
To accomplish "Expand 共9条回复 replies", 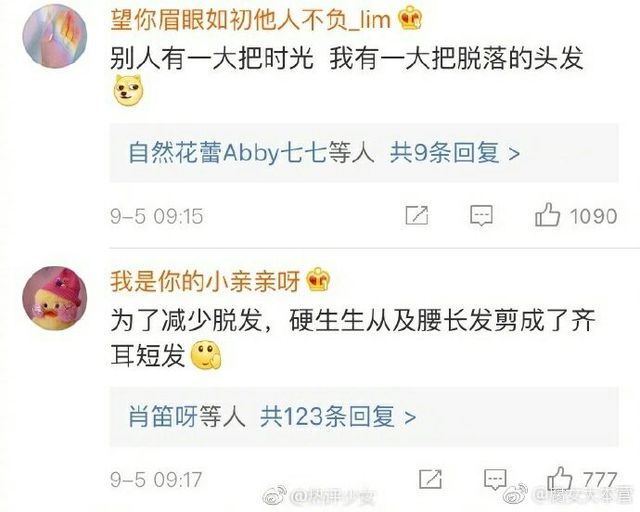I will click(455, 153).
